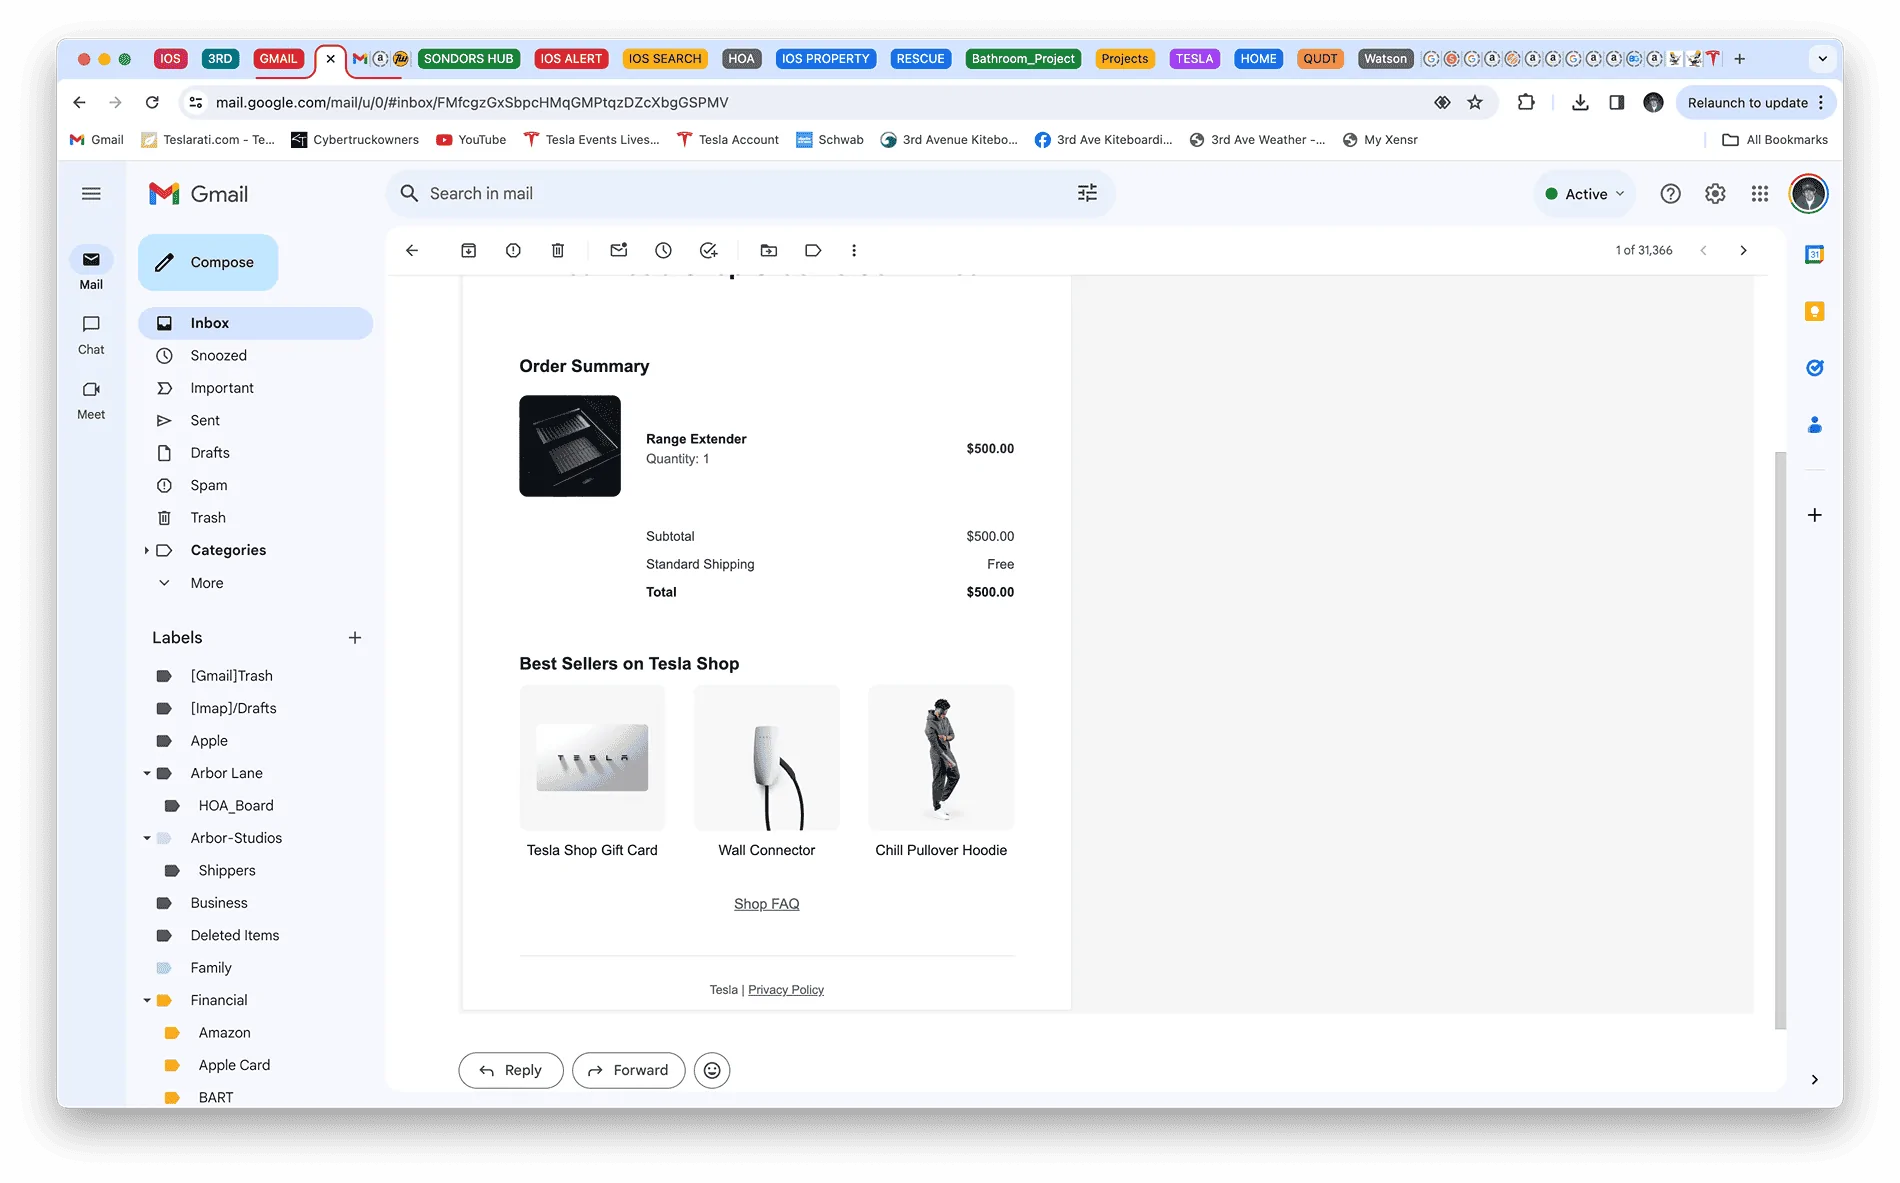The image size is (1900, 1183).
Task: Open the Sent folder
Action: click(255, 420)
